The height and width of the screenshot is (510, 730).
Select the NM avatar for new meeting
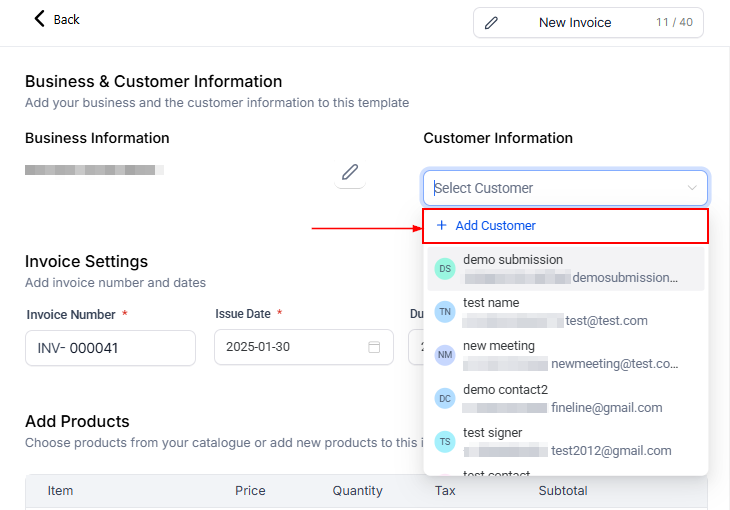tap(445, 355)
